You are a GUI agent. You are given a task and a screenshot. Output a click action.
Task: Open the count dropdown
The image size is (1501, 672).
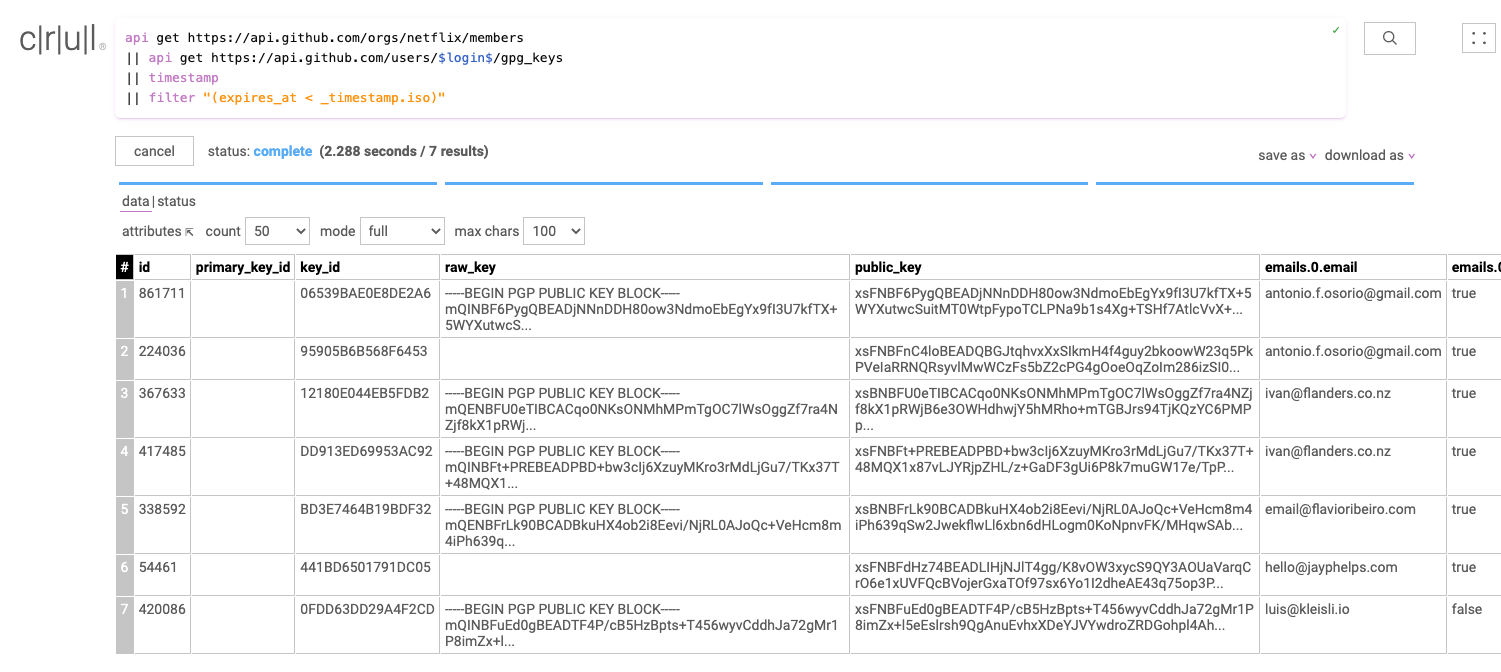coord(277,231)
